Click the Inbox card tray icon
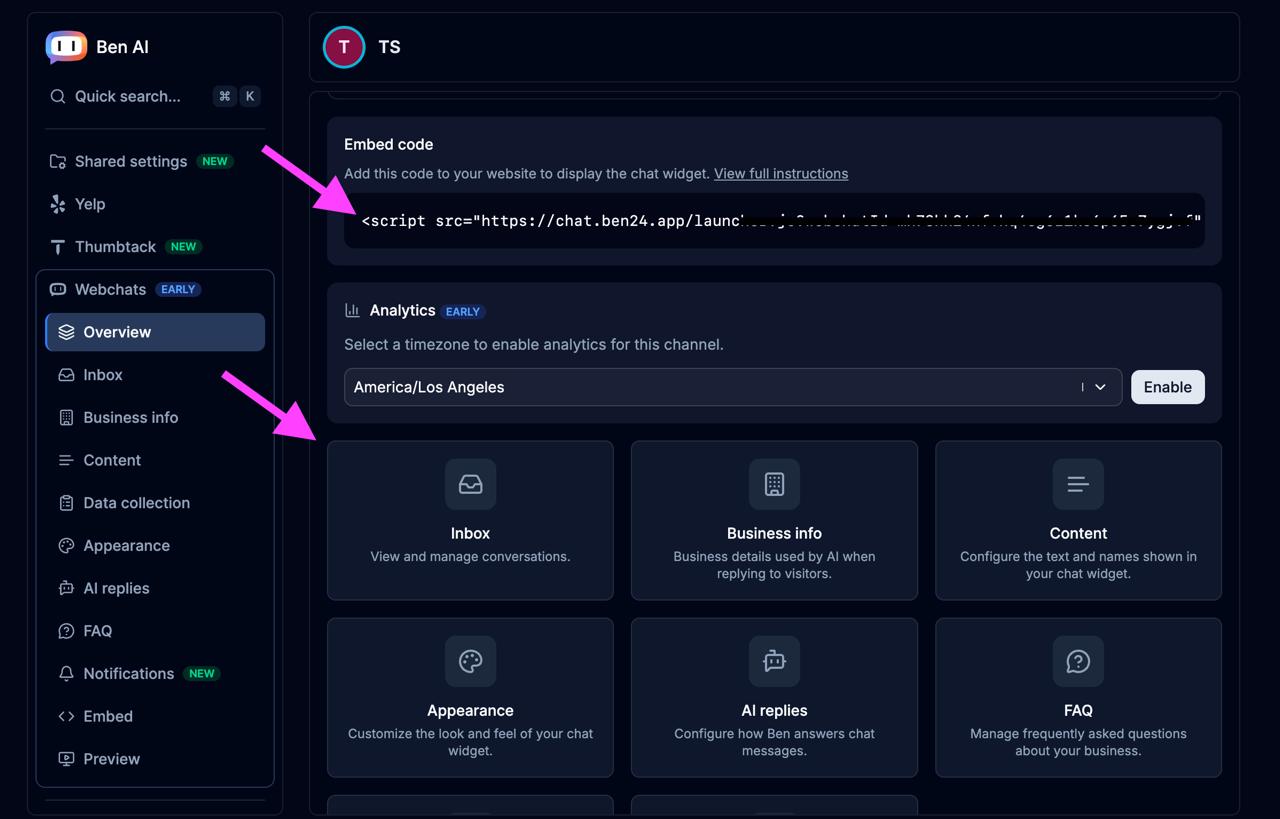 (x=470, y=484)
